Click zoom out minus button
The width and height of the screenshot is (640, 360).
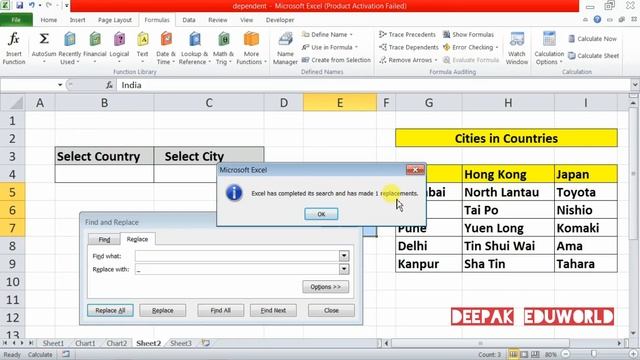click(565, 354)
